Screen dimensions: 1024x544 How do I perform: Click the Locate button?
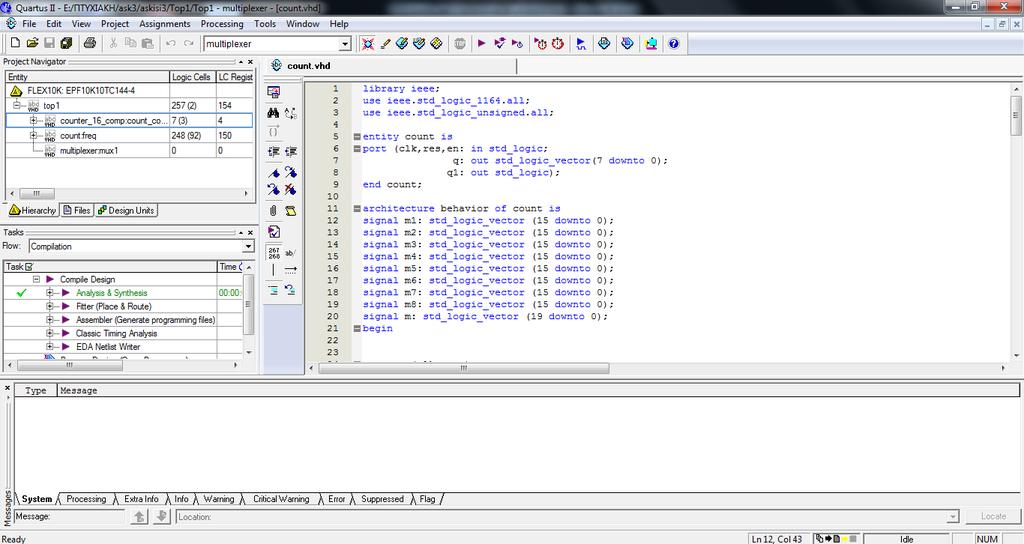tap(993, 516)
